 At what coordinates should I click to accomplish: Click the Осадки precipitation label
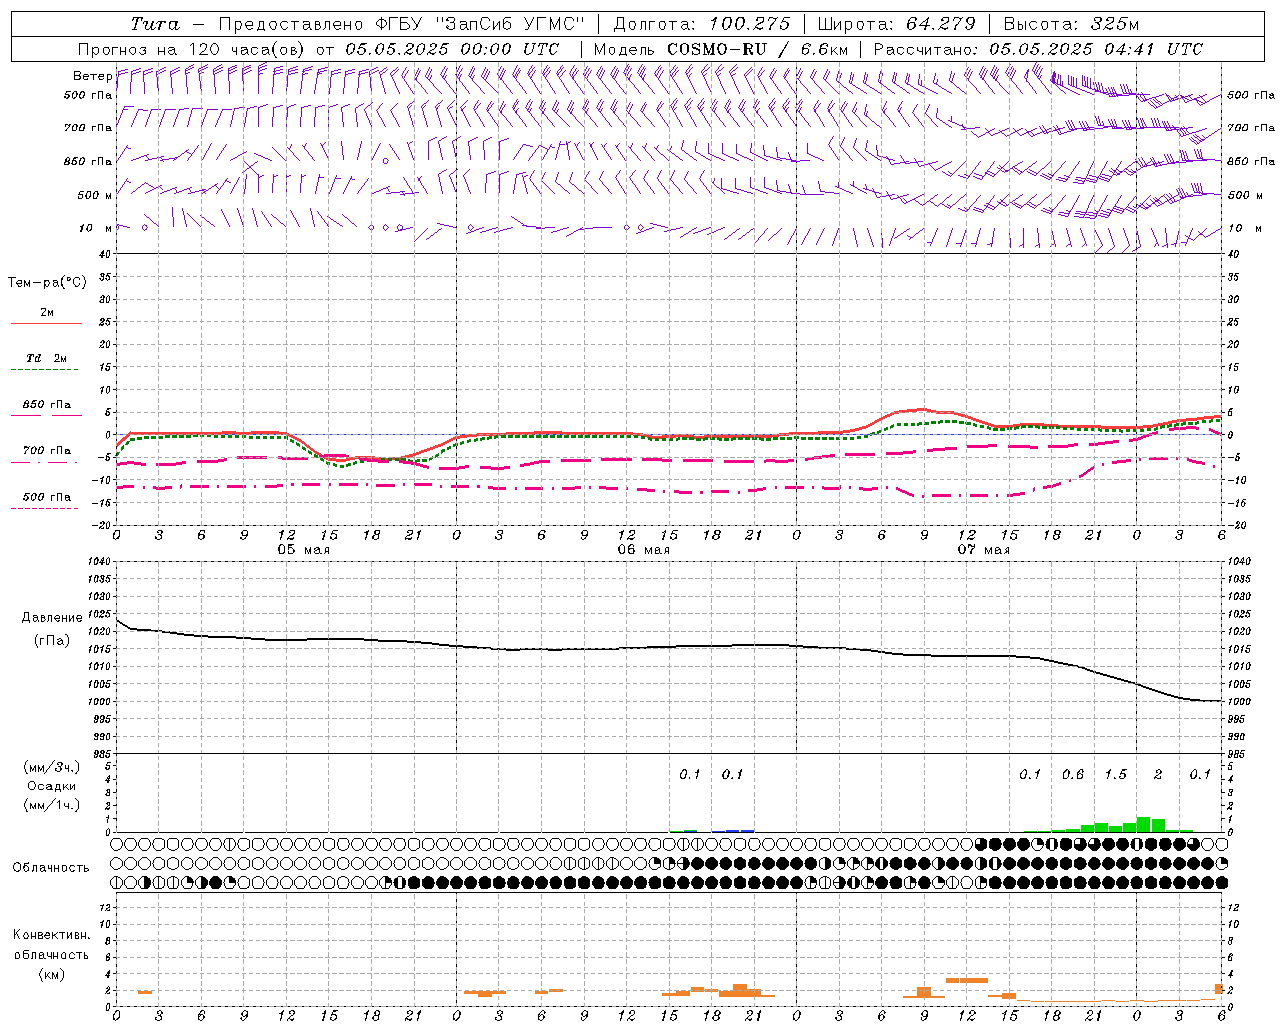pos(51,786)
